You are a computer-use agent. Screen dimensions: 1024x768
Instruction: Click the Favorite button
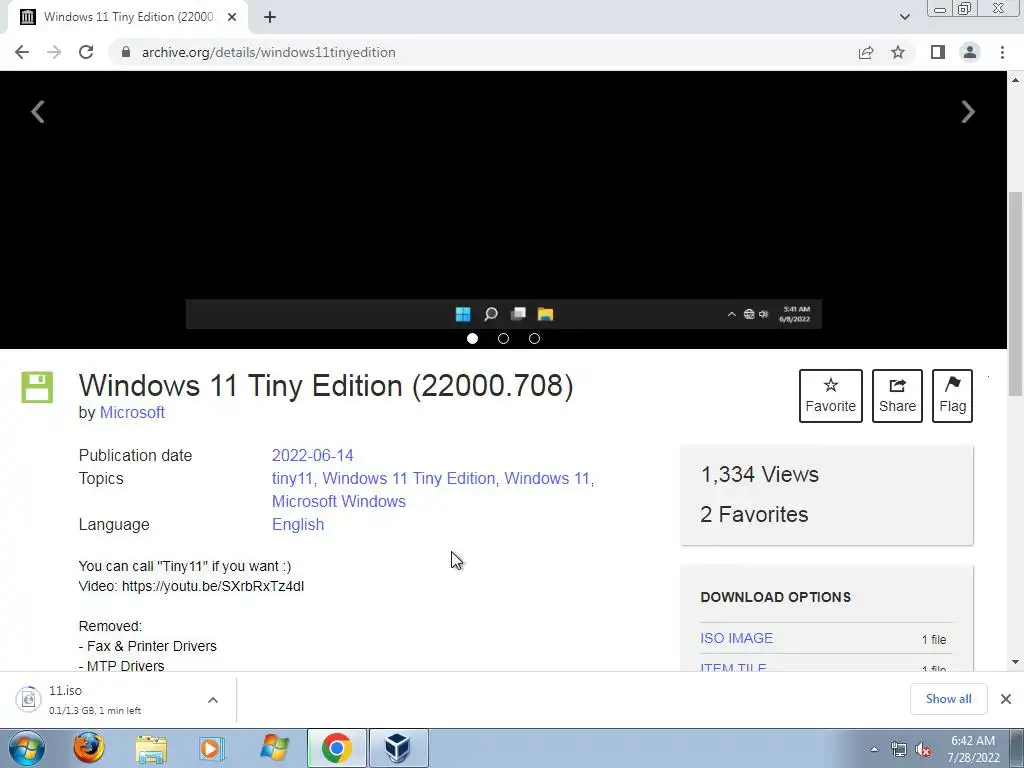[x=831, y=396]
